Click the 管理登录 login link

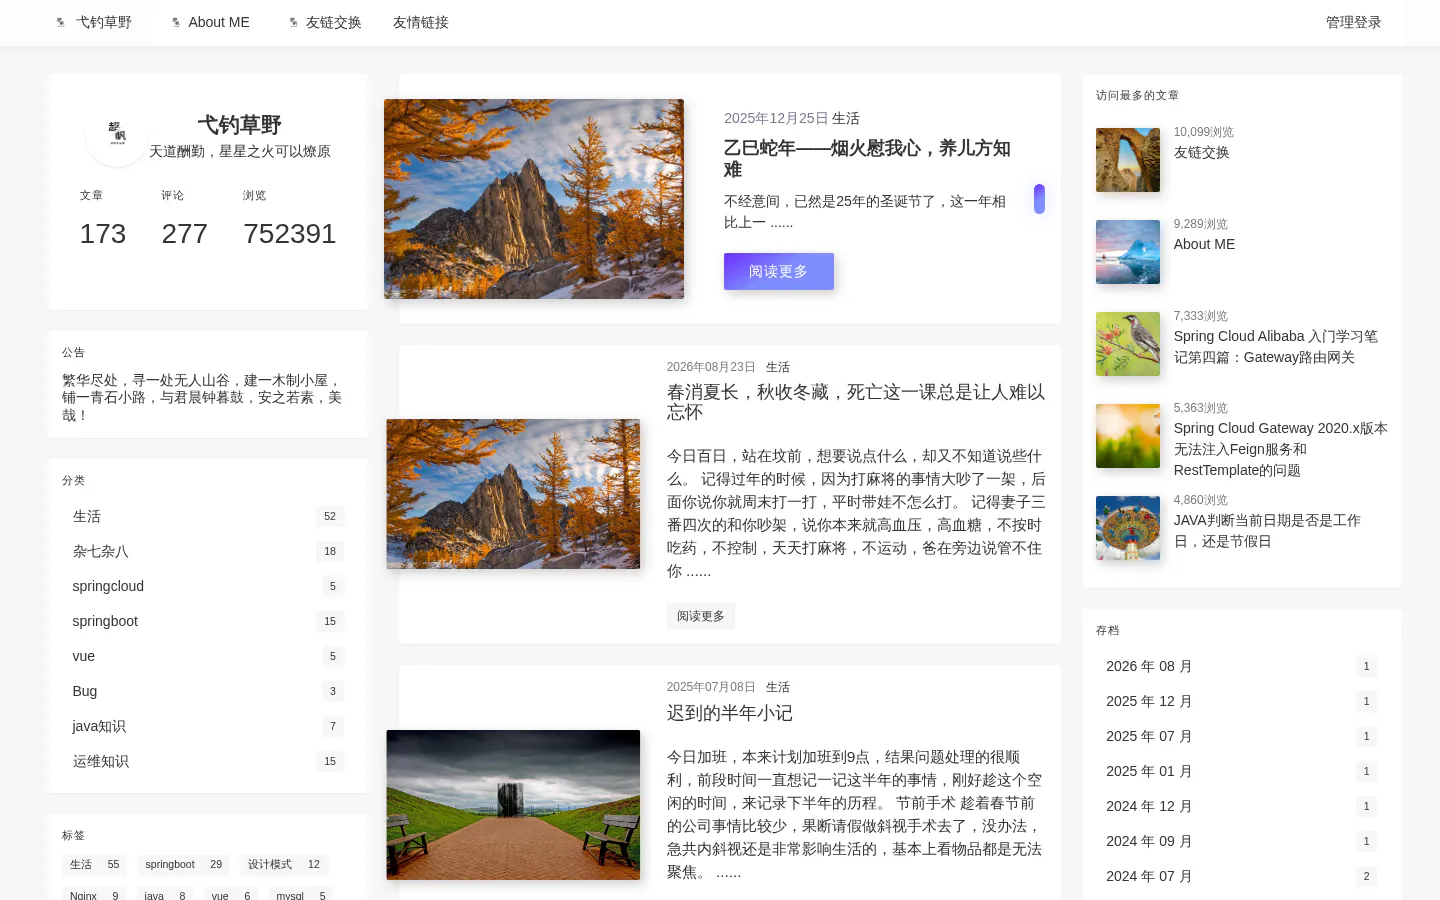coord(1354,22)
